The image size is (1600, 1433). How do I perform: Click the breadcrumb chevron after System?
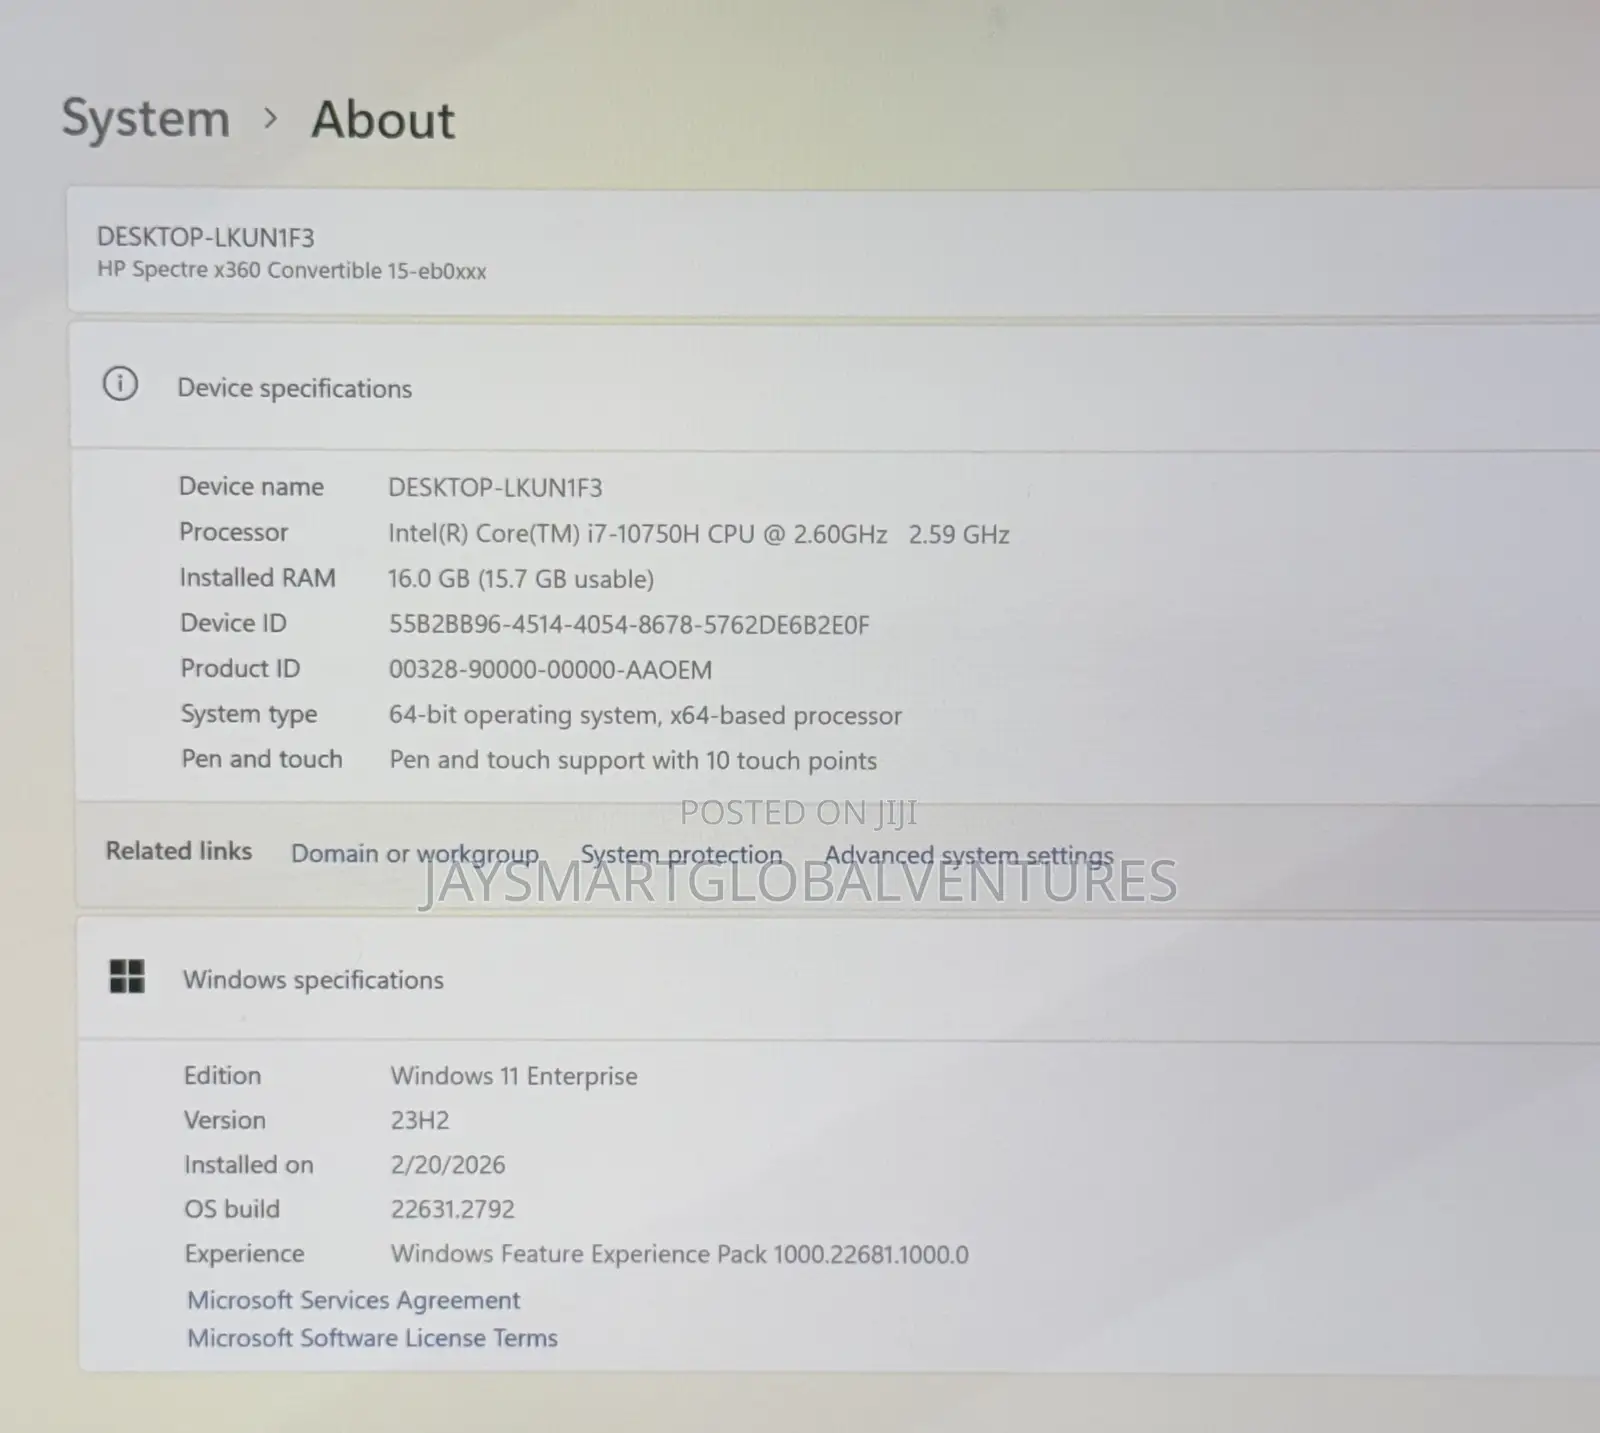[x=270, y=119]
